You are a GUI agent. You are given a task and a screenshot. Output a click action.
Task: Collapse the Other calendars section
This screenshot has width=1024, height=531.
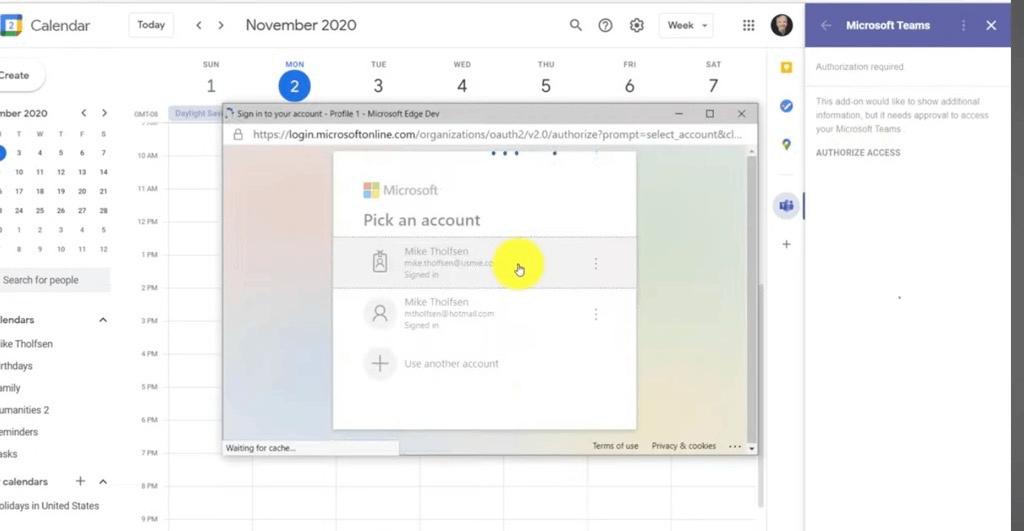103,481
